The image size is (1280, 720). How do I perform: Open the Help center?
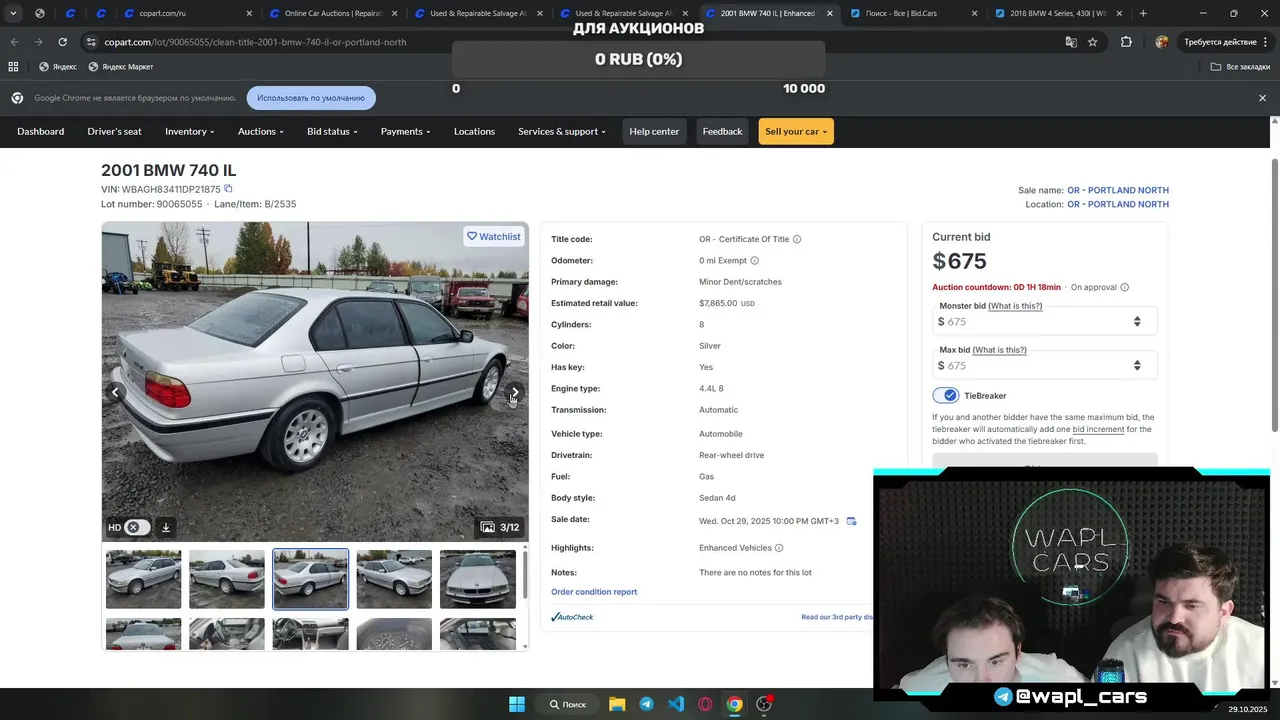click(654, 131)
